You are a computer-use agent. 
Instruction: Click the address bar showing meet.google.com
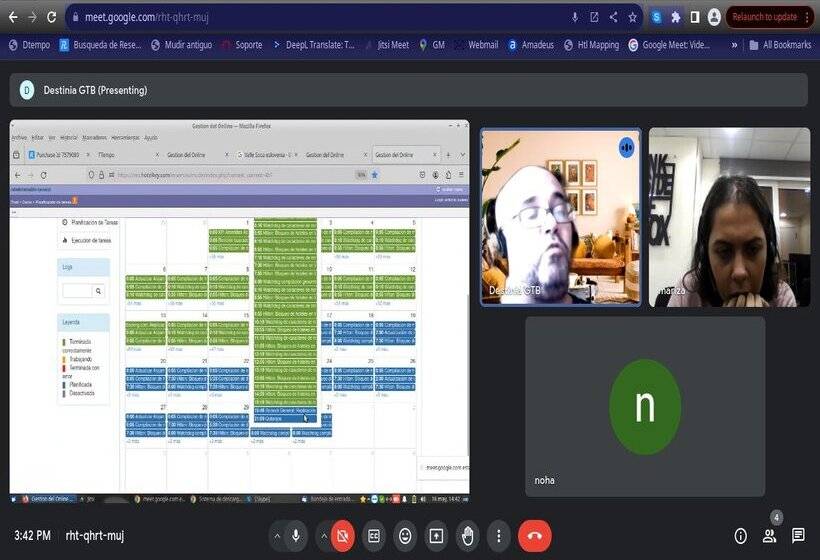(x=300, y=17)
